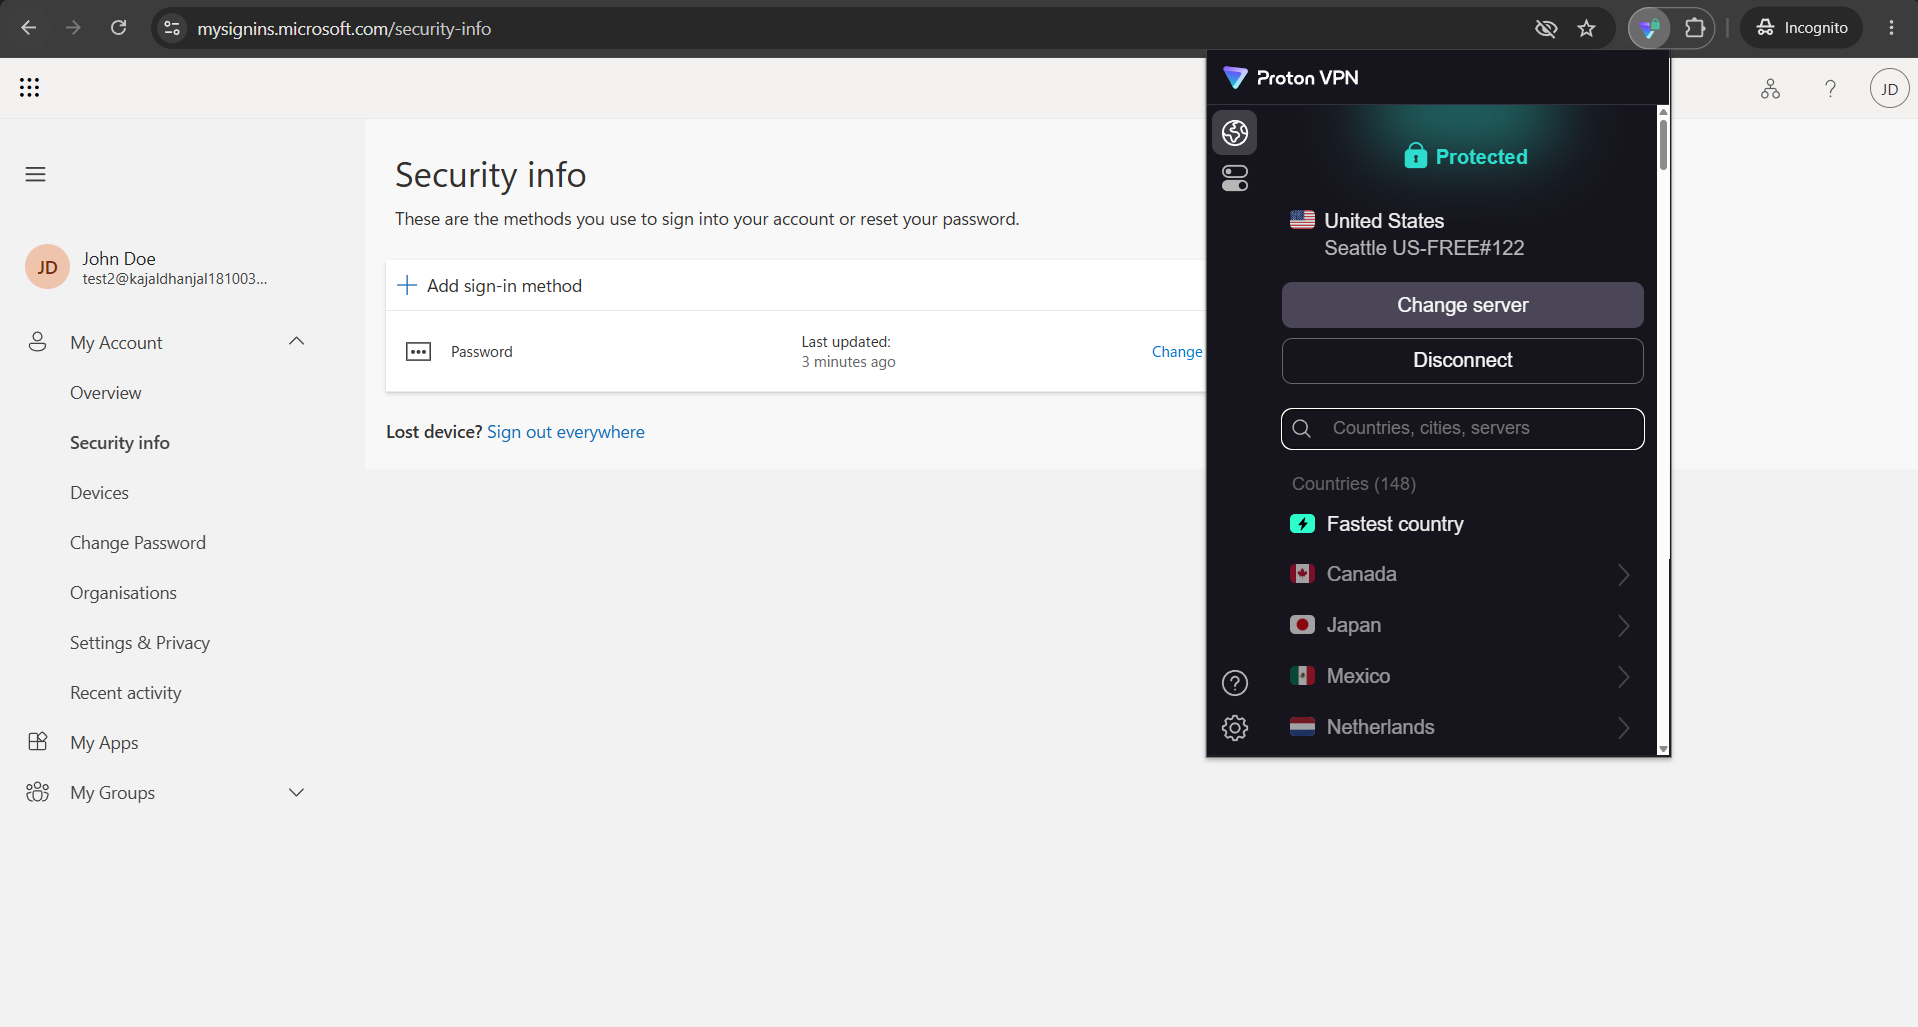
Task: Open Proton VPN help icon
Action: [x=1235, y=683]
